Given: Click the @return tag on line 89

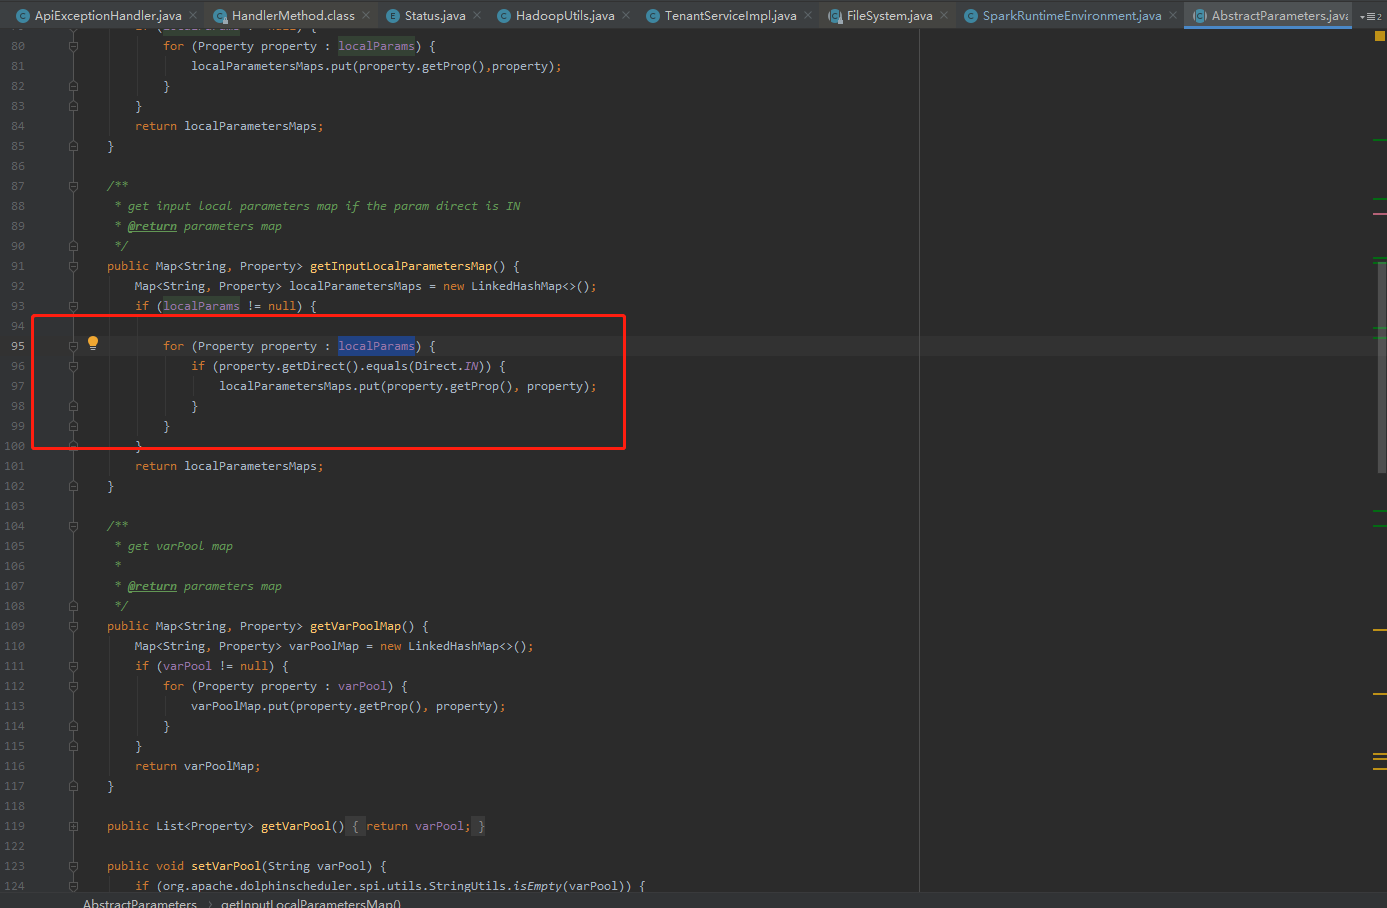Looking at the screenshot, I should (152, 226).
